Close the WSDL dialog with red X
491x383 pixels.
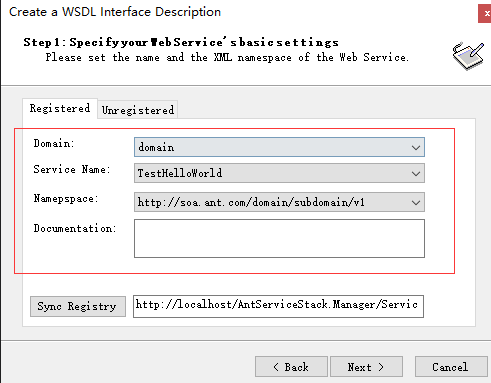pyautogui.click(x=485, y=14)
